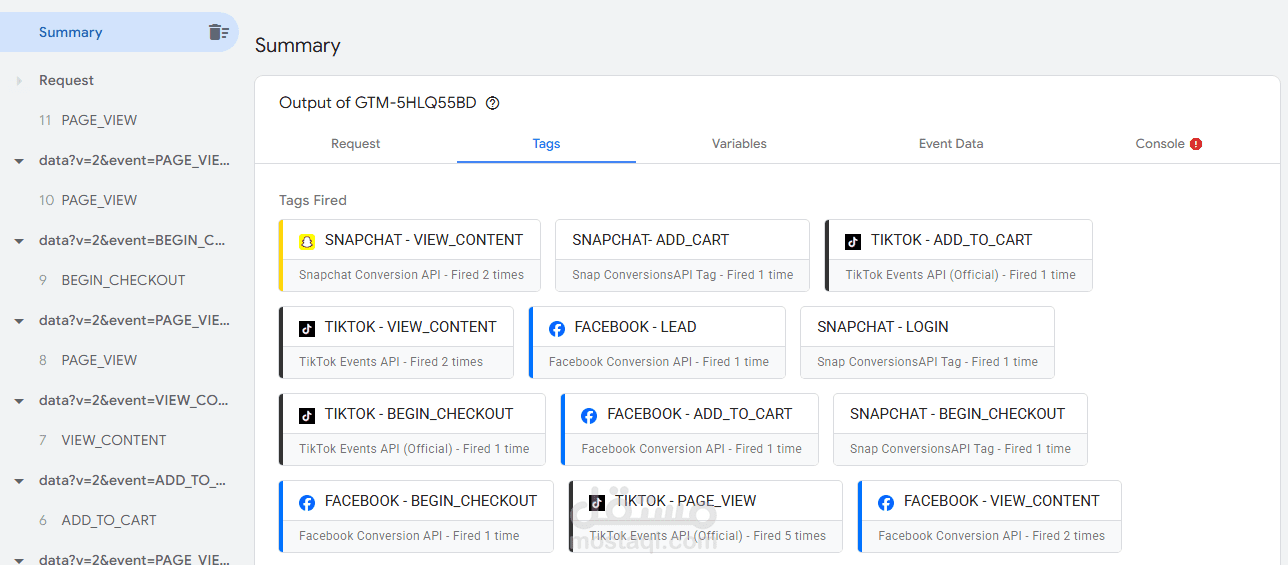Select event 9 BEGIN_CHECKOUT in sidebar
Screen dimensions: 1288x565
pyautogui.click(x=123, y=280)
